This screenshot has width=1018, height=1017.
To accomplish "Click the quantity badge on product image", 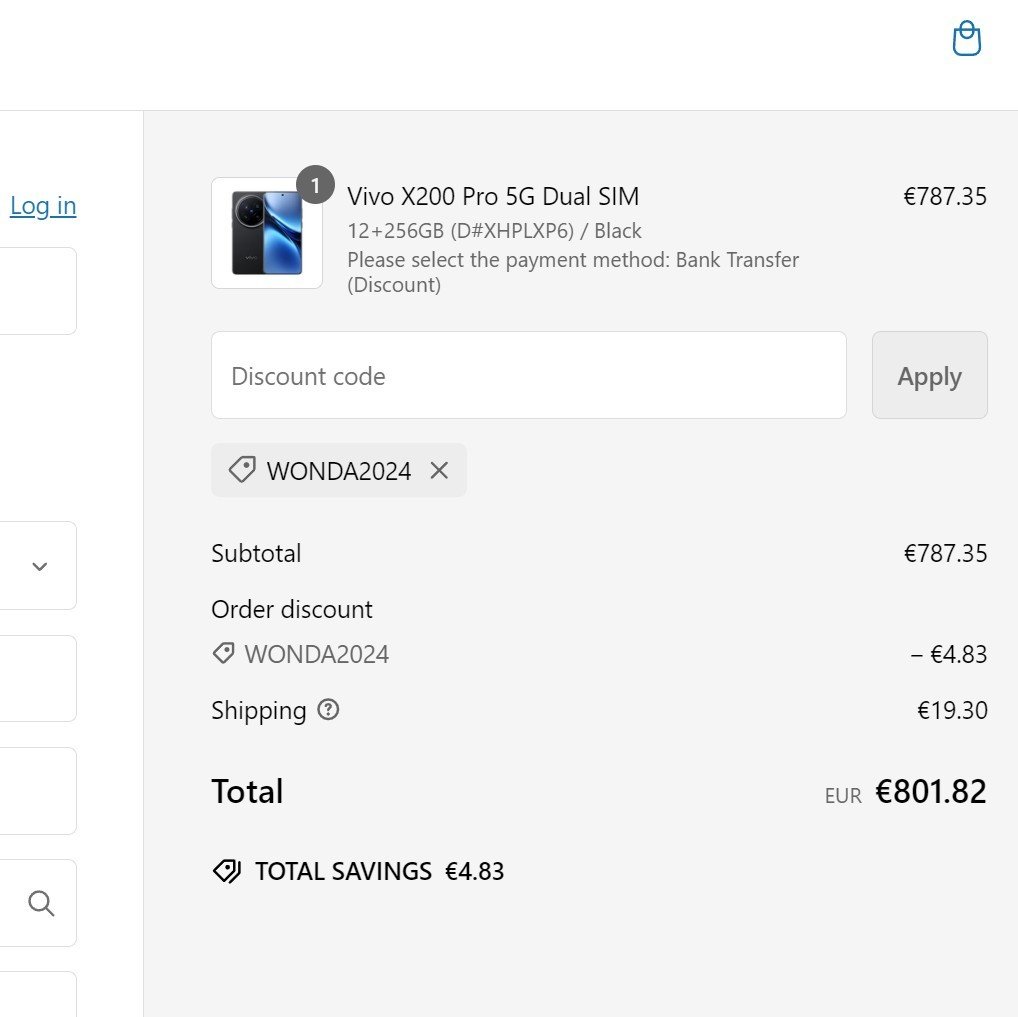I will pyautogui.click(x=315, y=185).
